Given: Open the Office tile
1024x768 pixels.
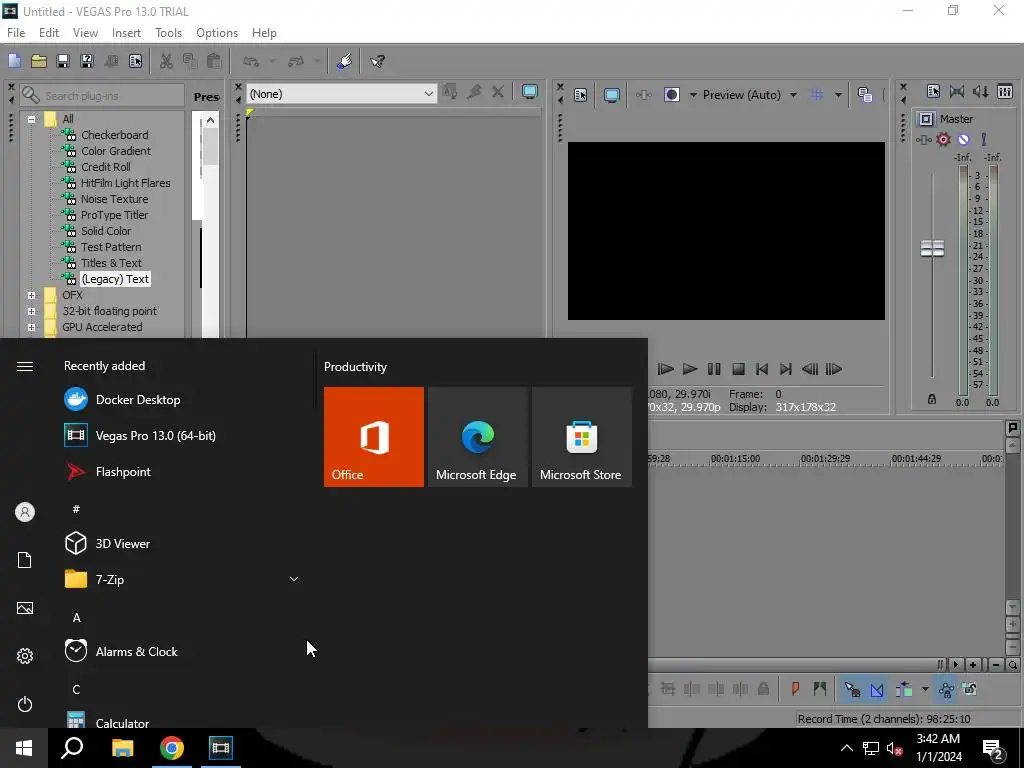Looking at the screenshot, I should click(374, 437).
